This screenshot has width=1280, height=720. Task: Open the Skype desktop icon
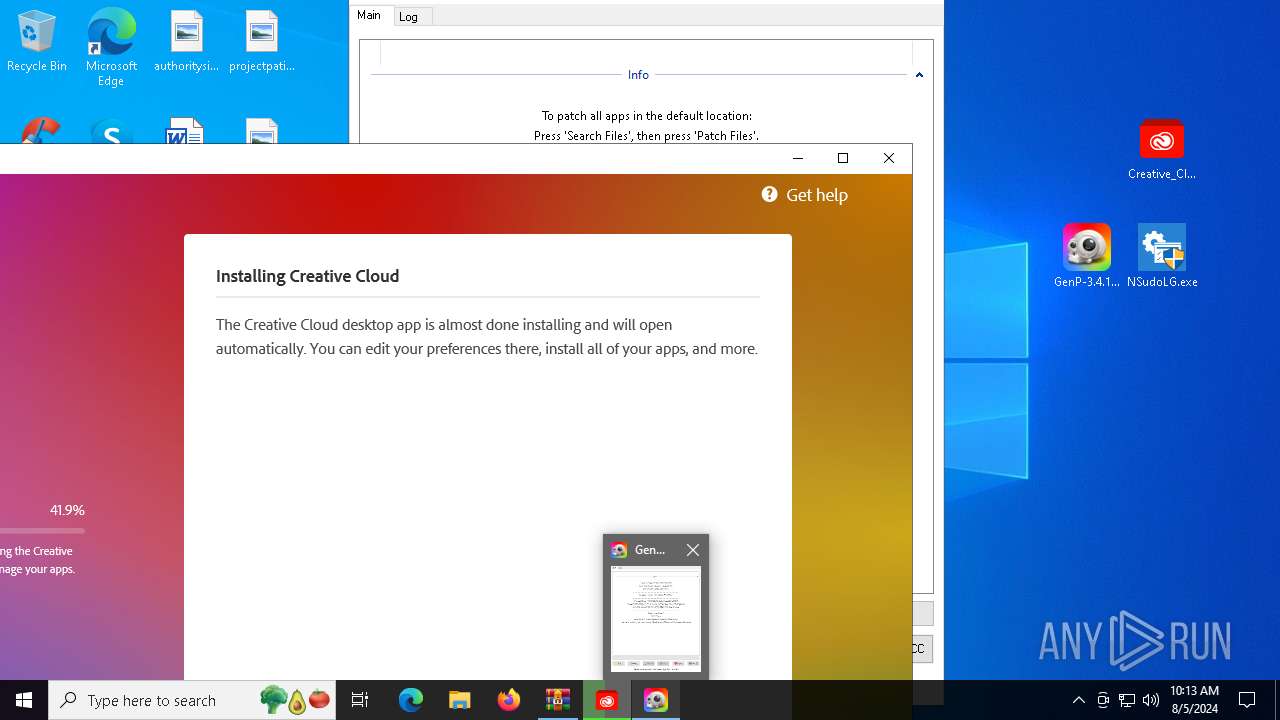pyautogui.click(x=111, y=133)
